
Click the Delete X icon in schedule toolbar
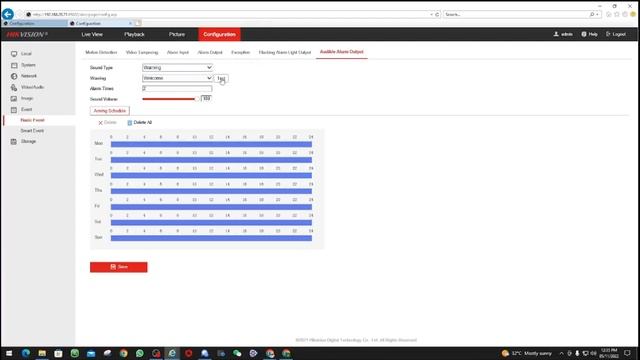[100, 123]
